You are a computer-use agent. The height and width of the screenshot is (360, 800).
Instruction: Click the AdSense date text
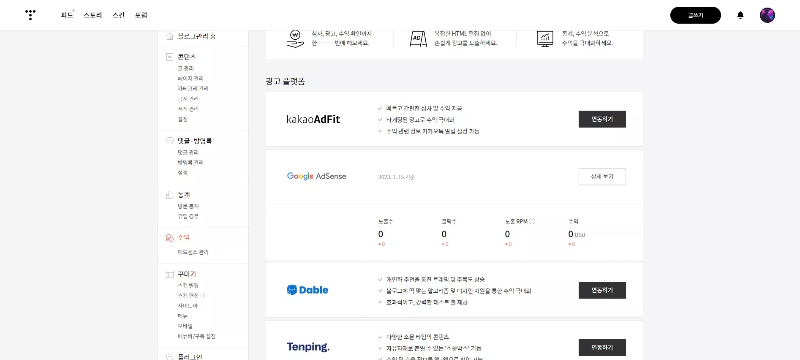(396, 177)
